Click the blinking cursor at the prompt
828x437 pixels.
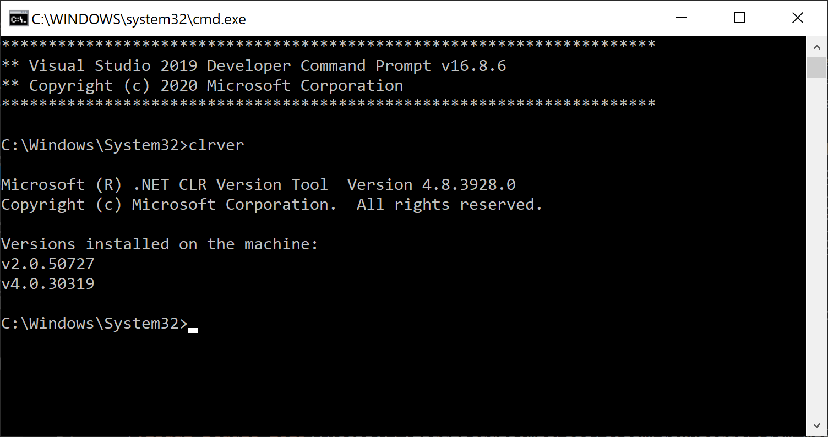click(x=193, y=328)
